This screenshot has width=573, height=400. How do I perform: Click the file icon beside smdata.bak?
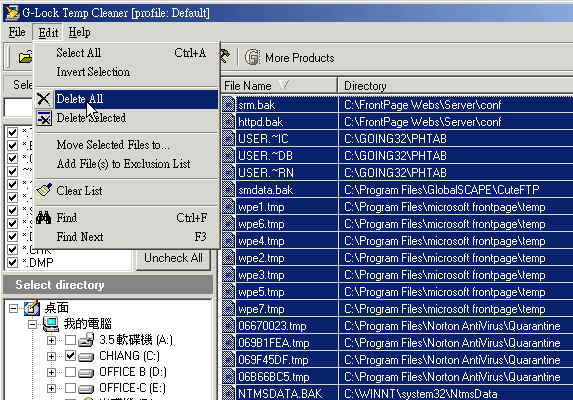pyautogui.click(x=228, y=190)
